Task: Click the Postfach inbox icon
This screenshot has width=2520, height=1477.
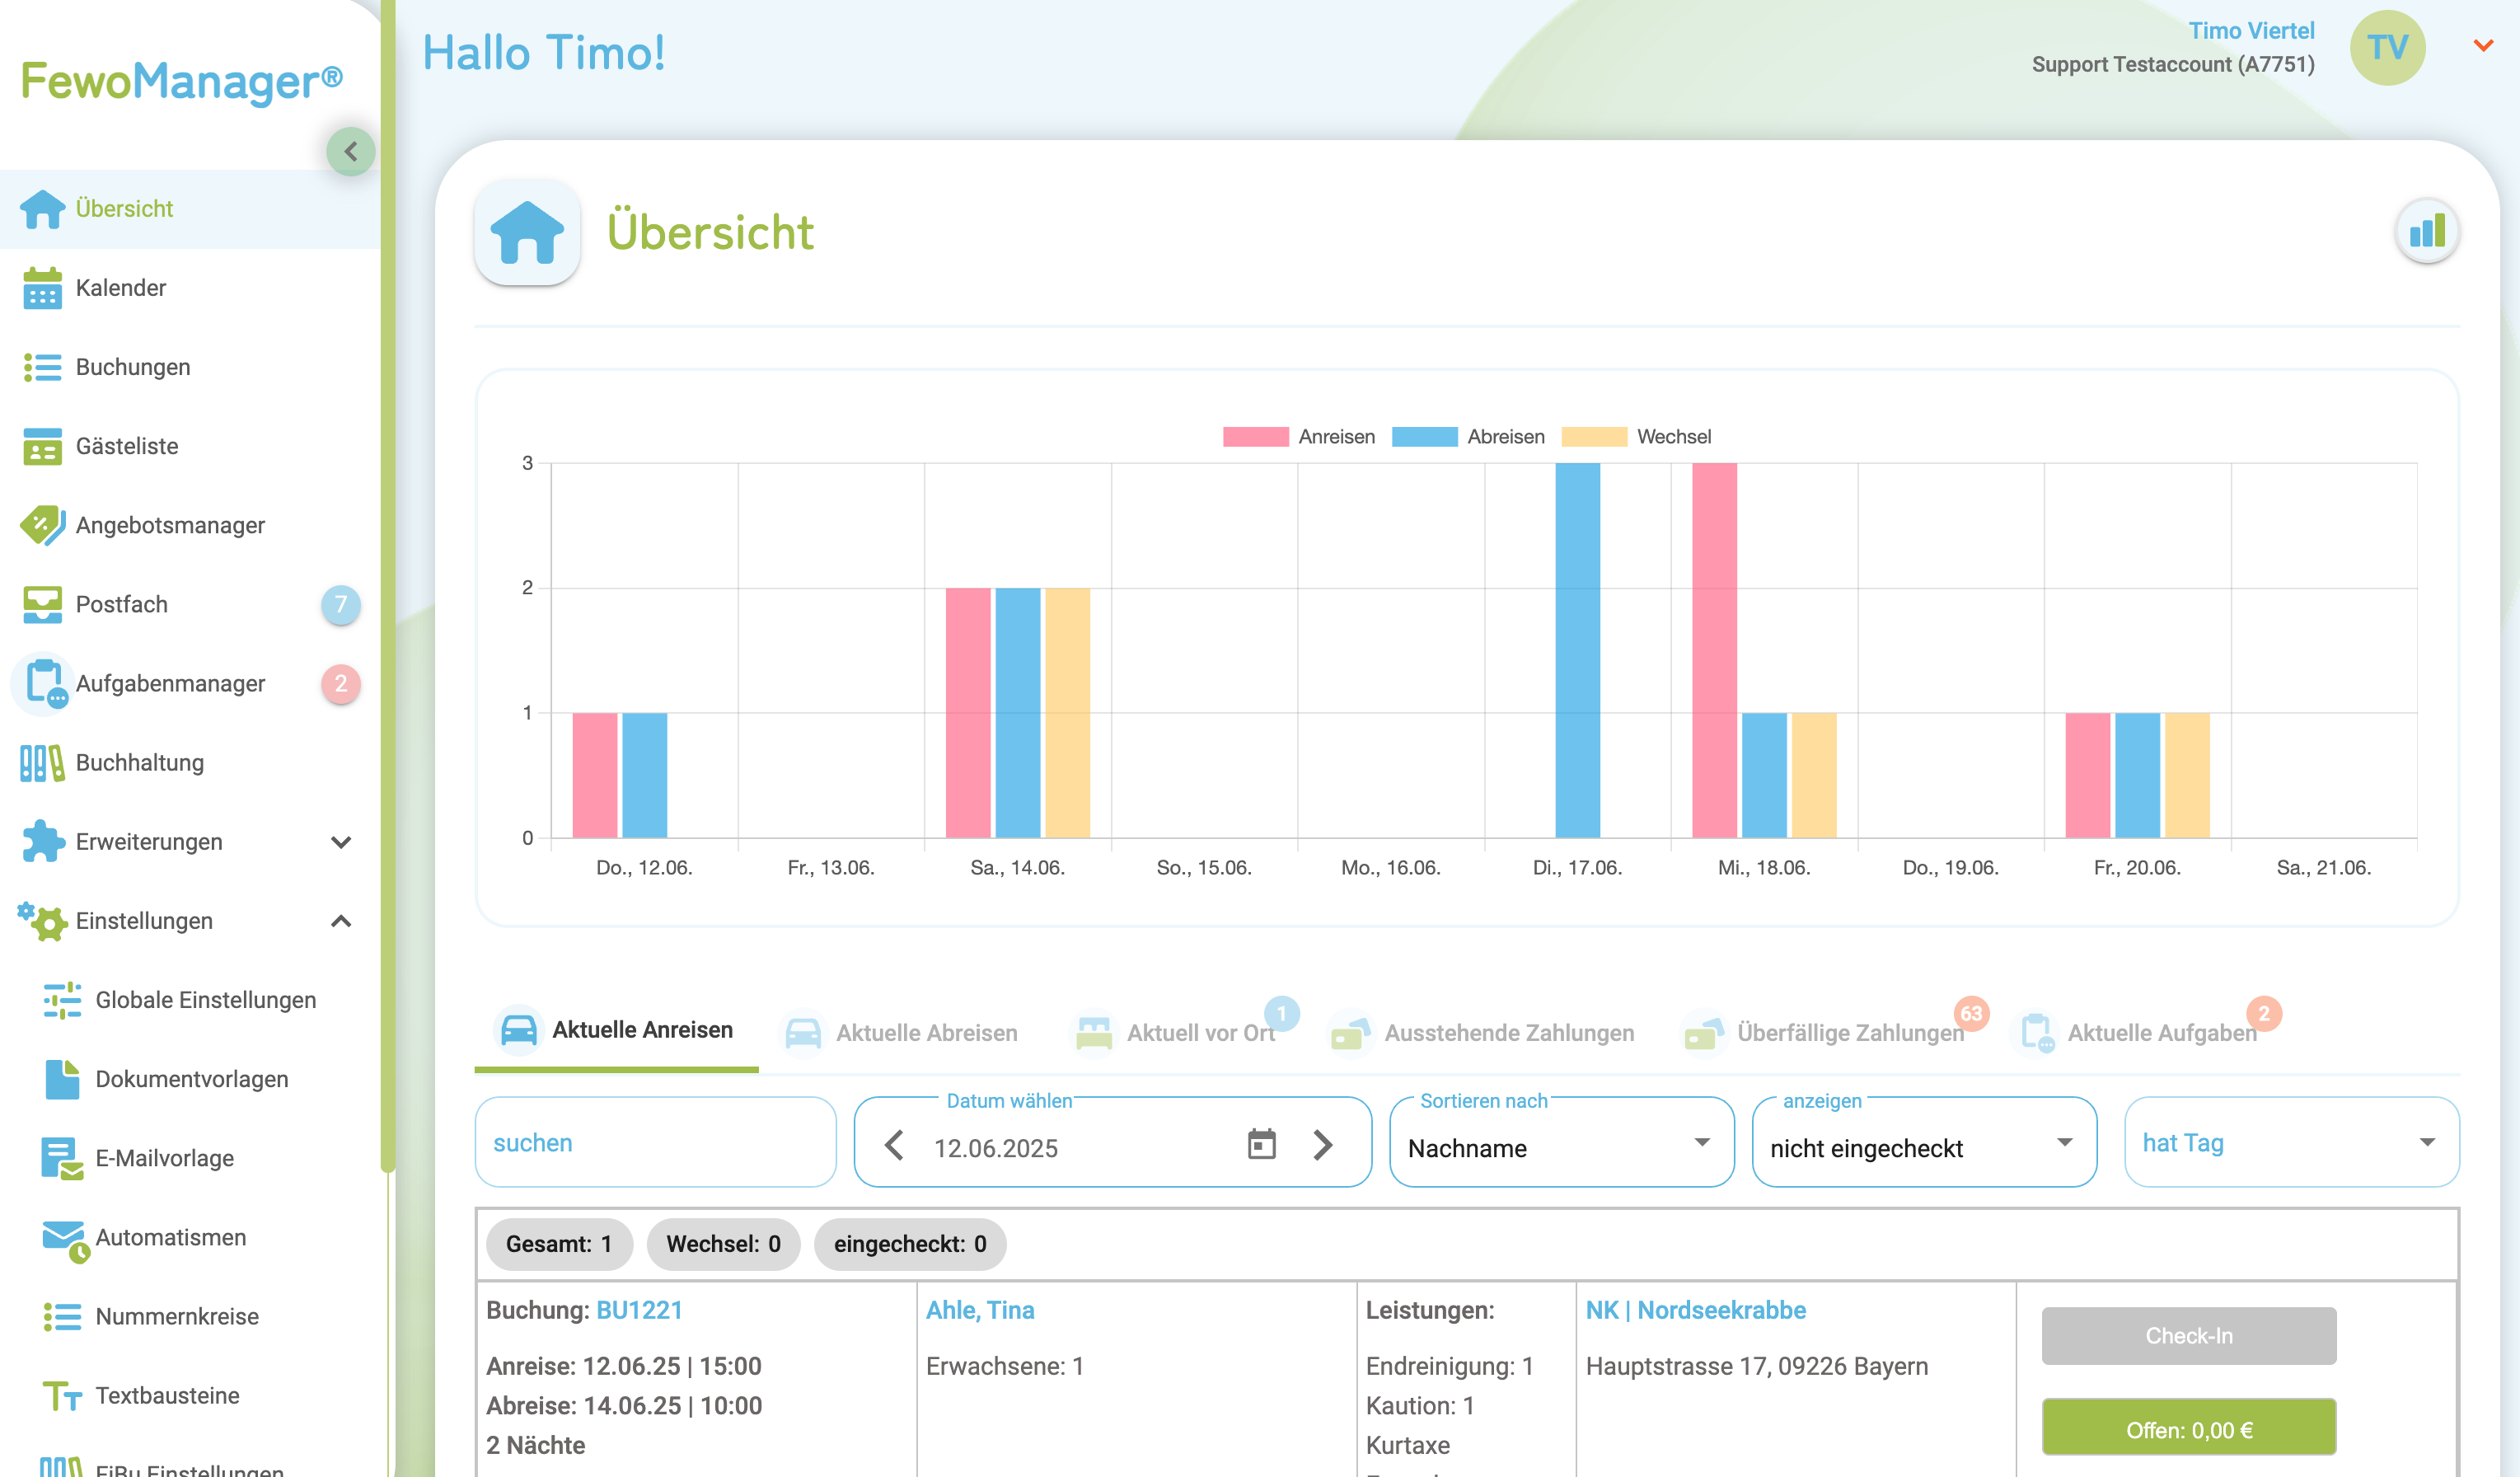Action: tap(42, 604)
